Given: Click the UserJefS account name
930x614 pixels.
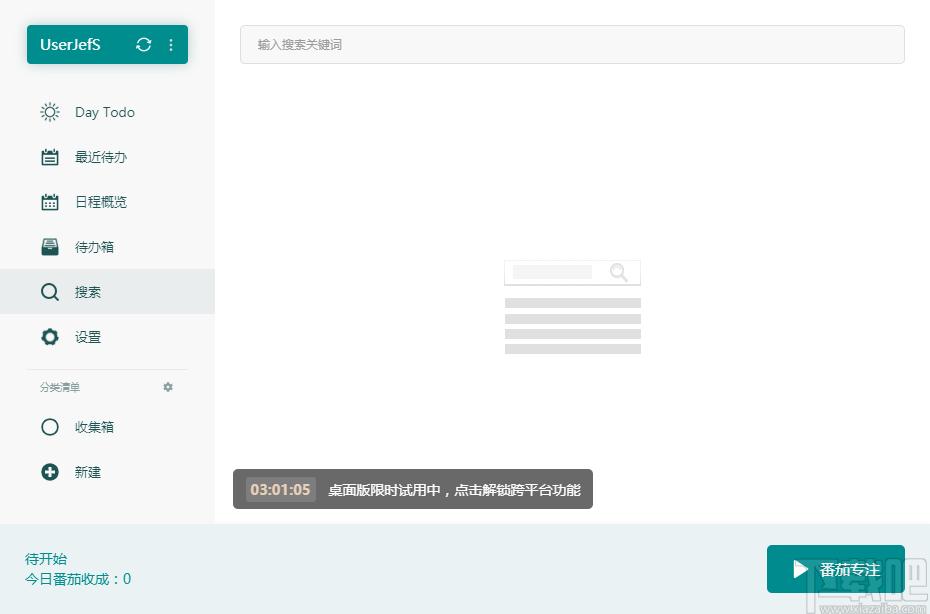Looking at the screenshot, I should coord(70,44).
